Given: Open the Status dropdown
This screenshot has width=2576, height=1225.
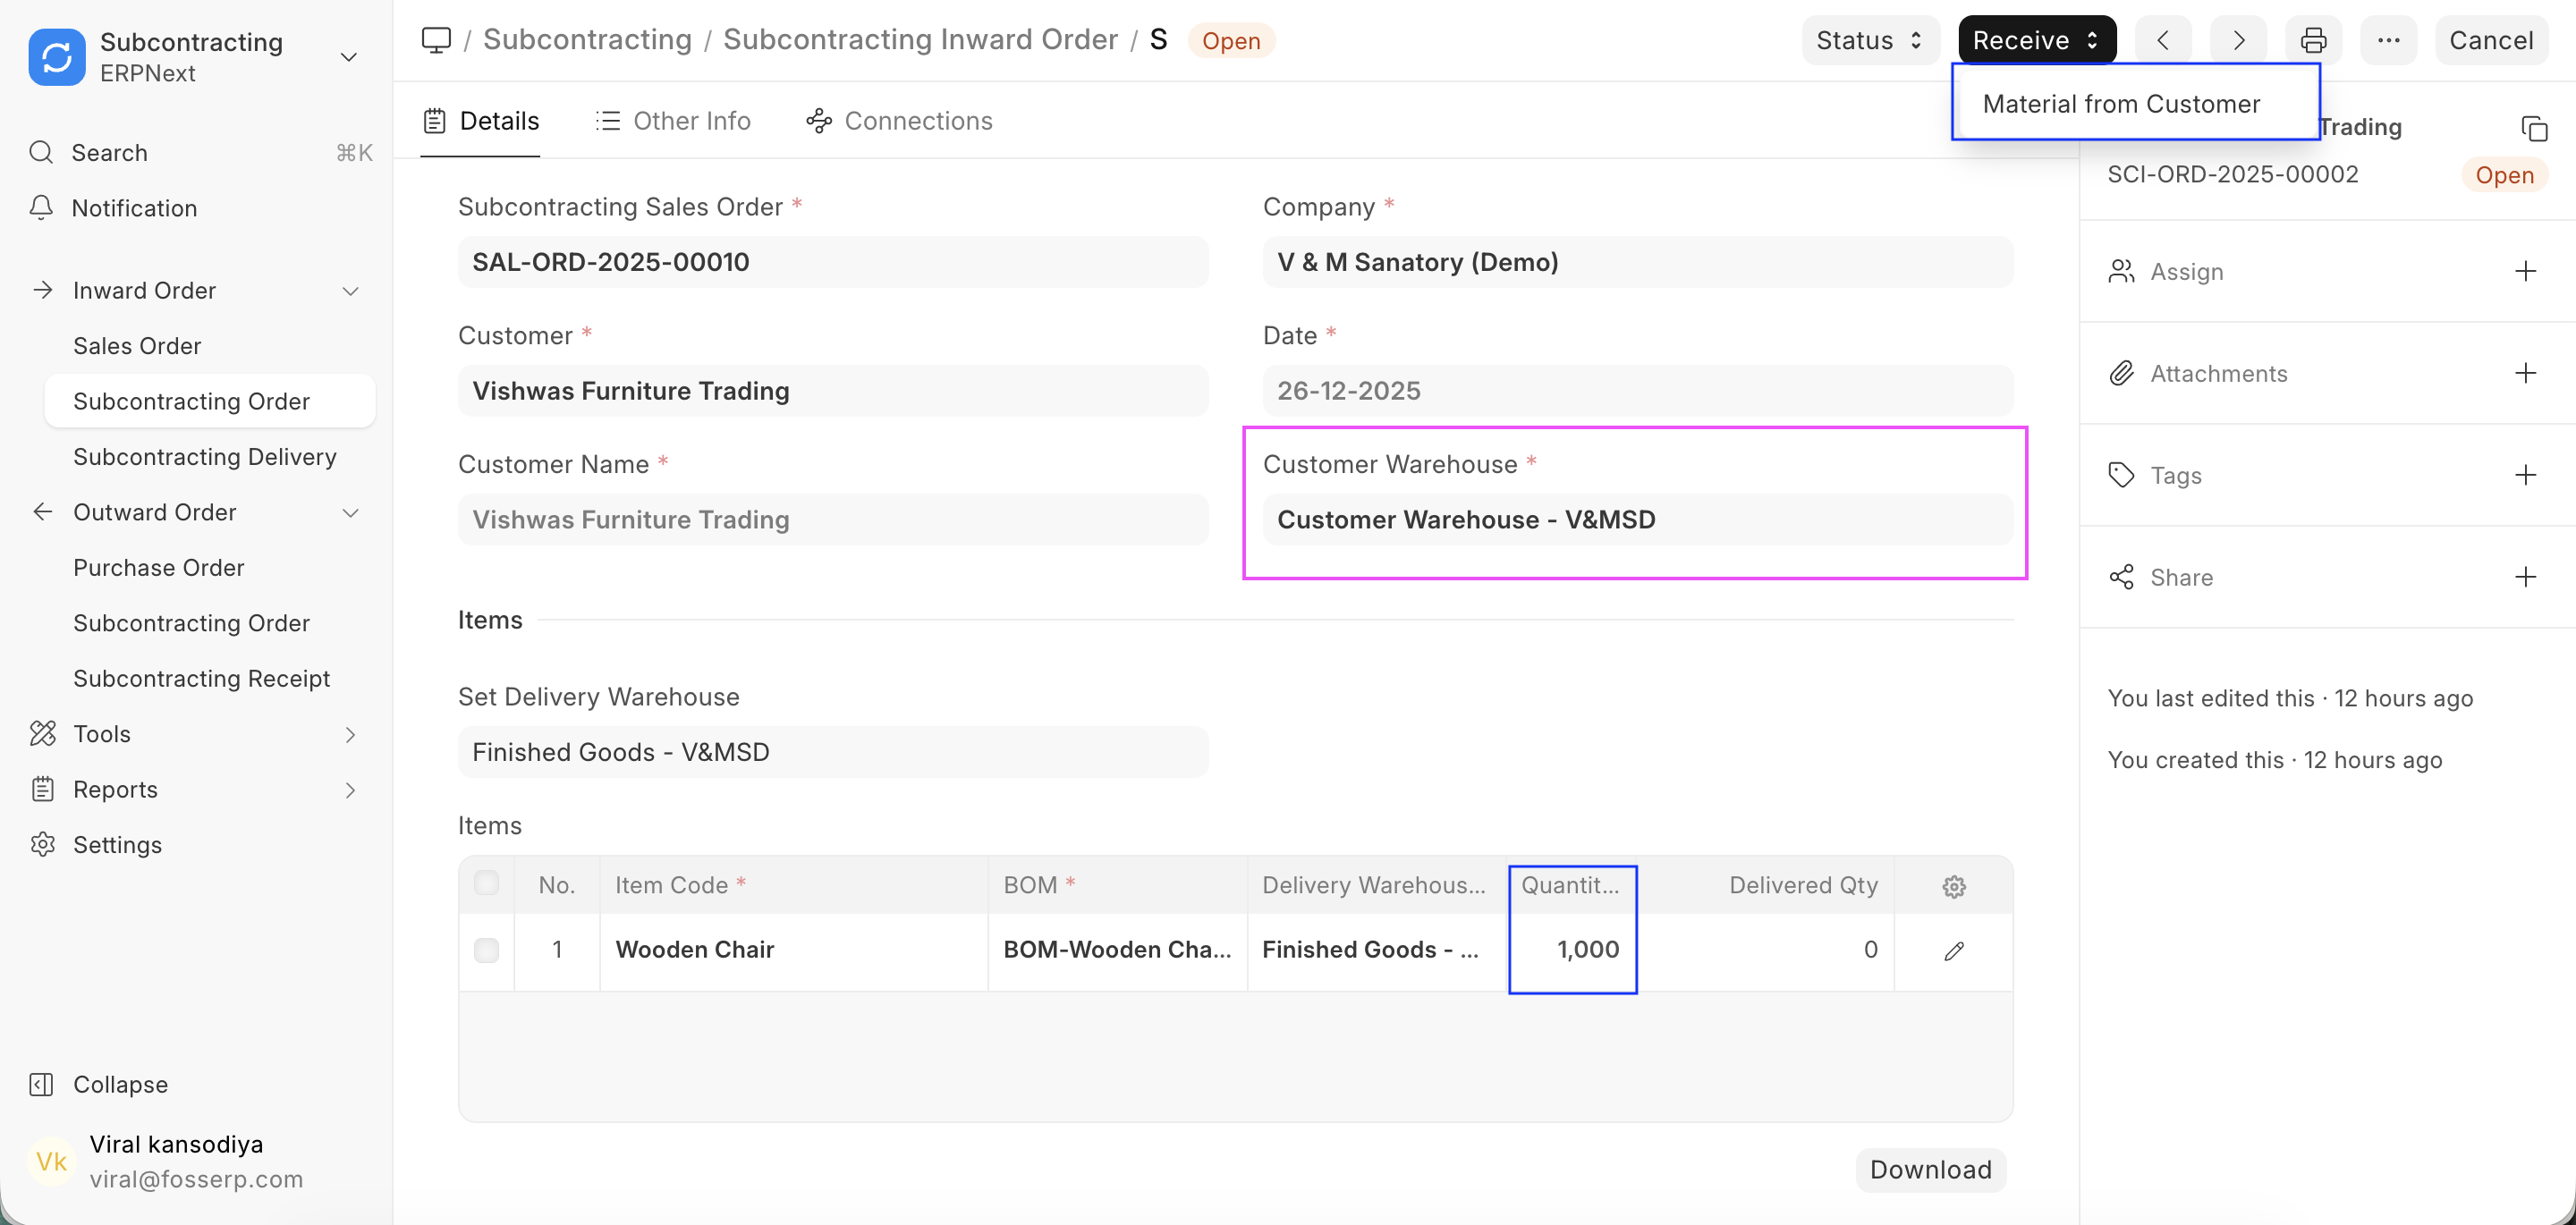Looking at the screenshot, I should [1869, 40].
